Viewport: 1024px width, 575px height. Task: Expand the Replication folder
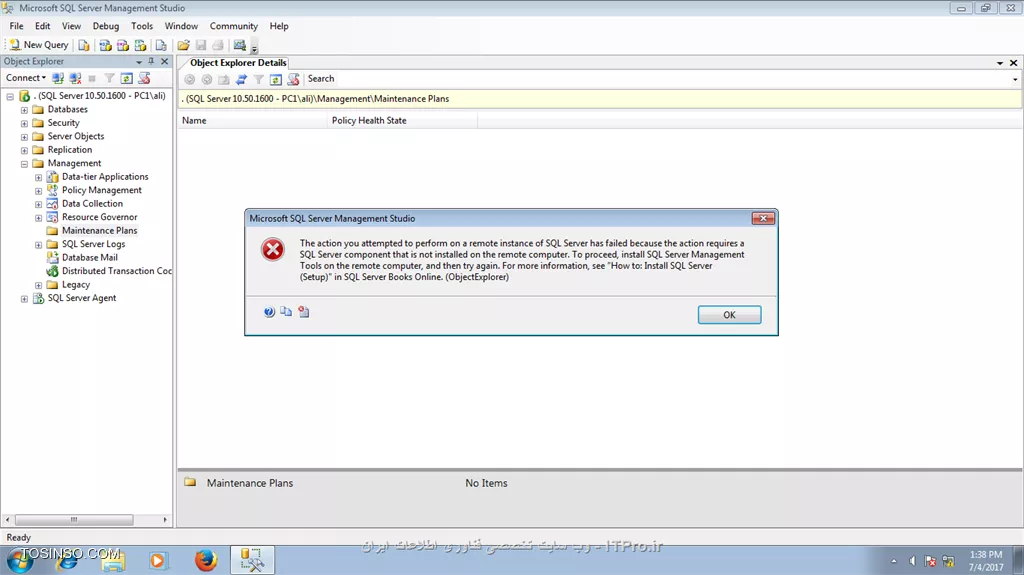click(x=24, y=150)
